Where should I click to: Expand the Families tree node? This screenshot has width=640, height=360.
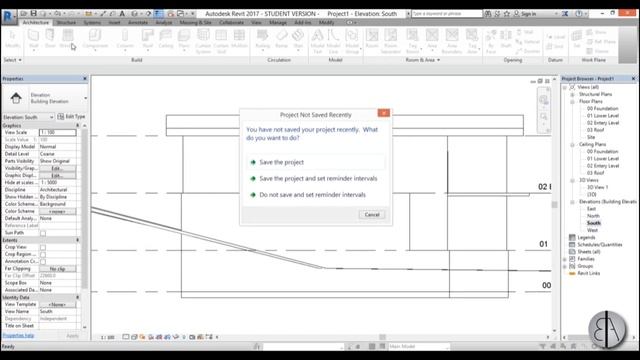coord(565,259)
